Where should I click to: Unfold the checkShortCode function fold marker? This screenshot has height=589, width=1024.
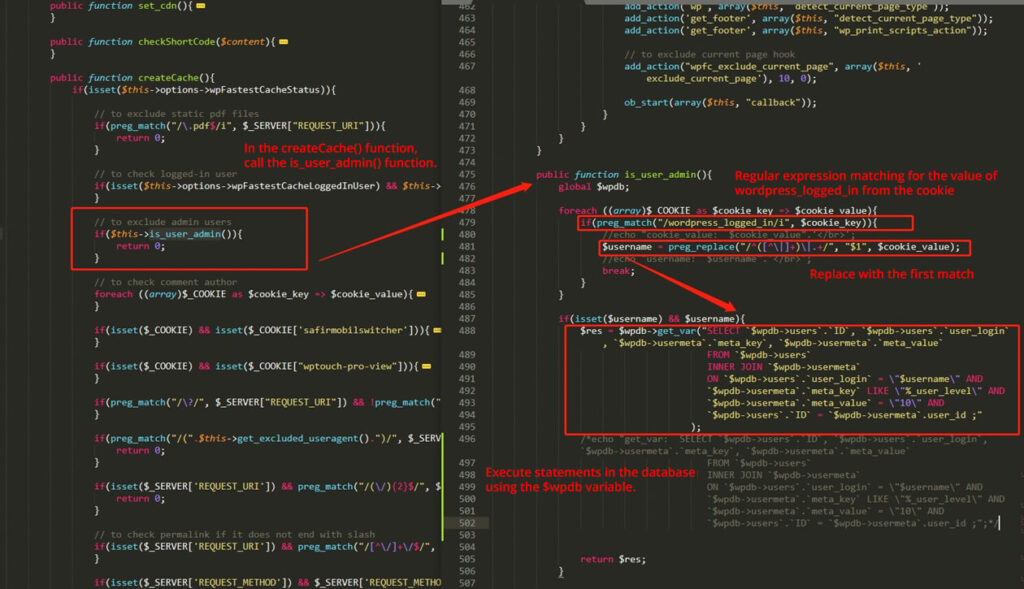284,42
